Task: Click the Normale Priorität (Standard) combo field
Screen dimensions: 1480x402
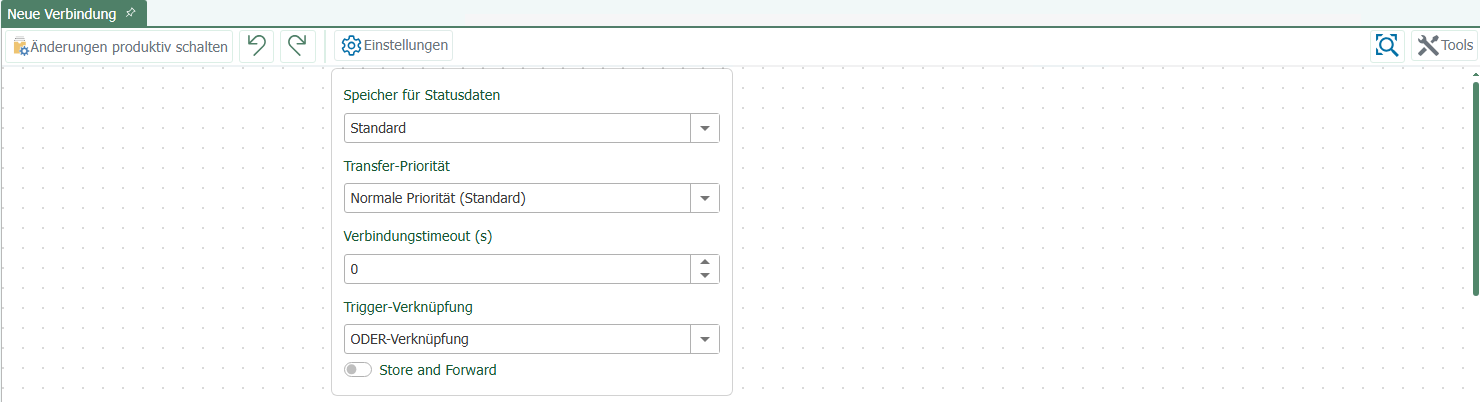Action: 517,198
